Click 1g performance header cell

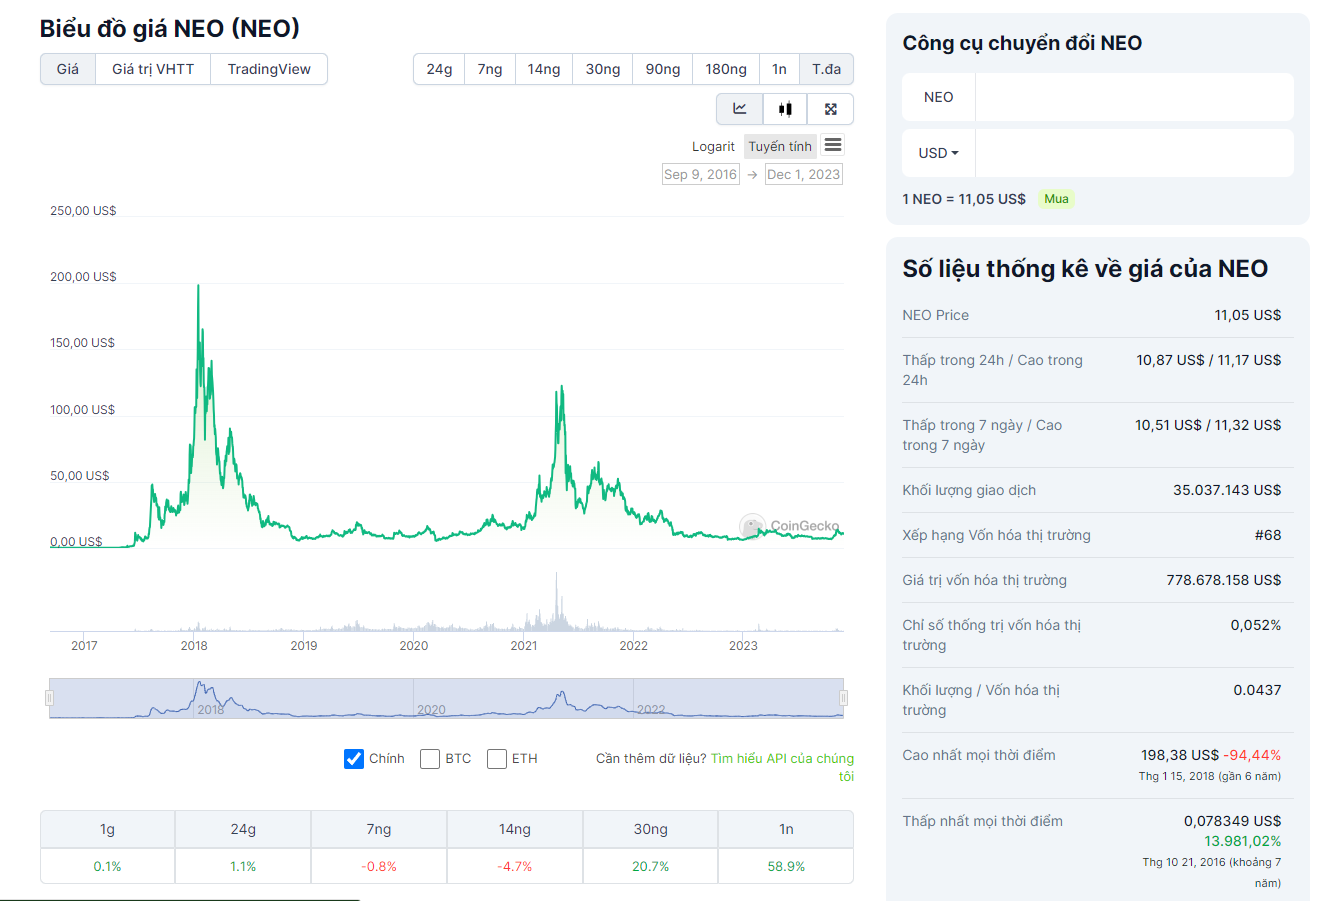pos(107,829)
